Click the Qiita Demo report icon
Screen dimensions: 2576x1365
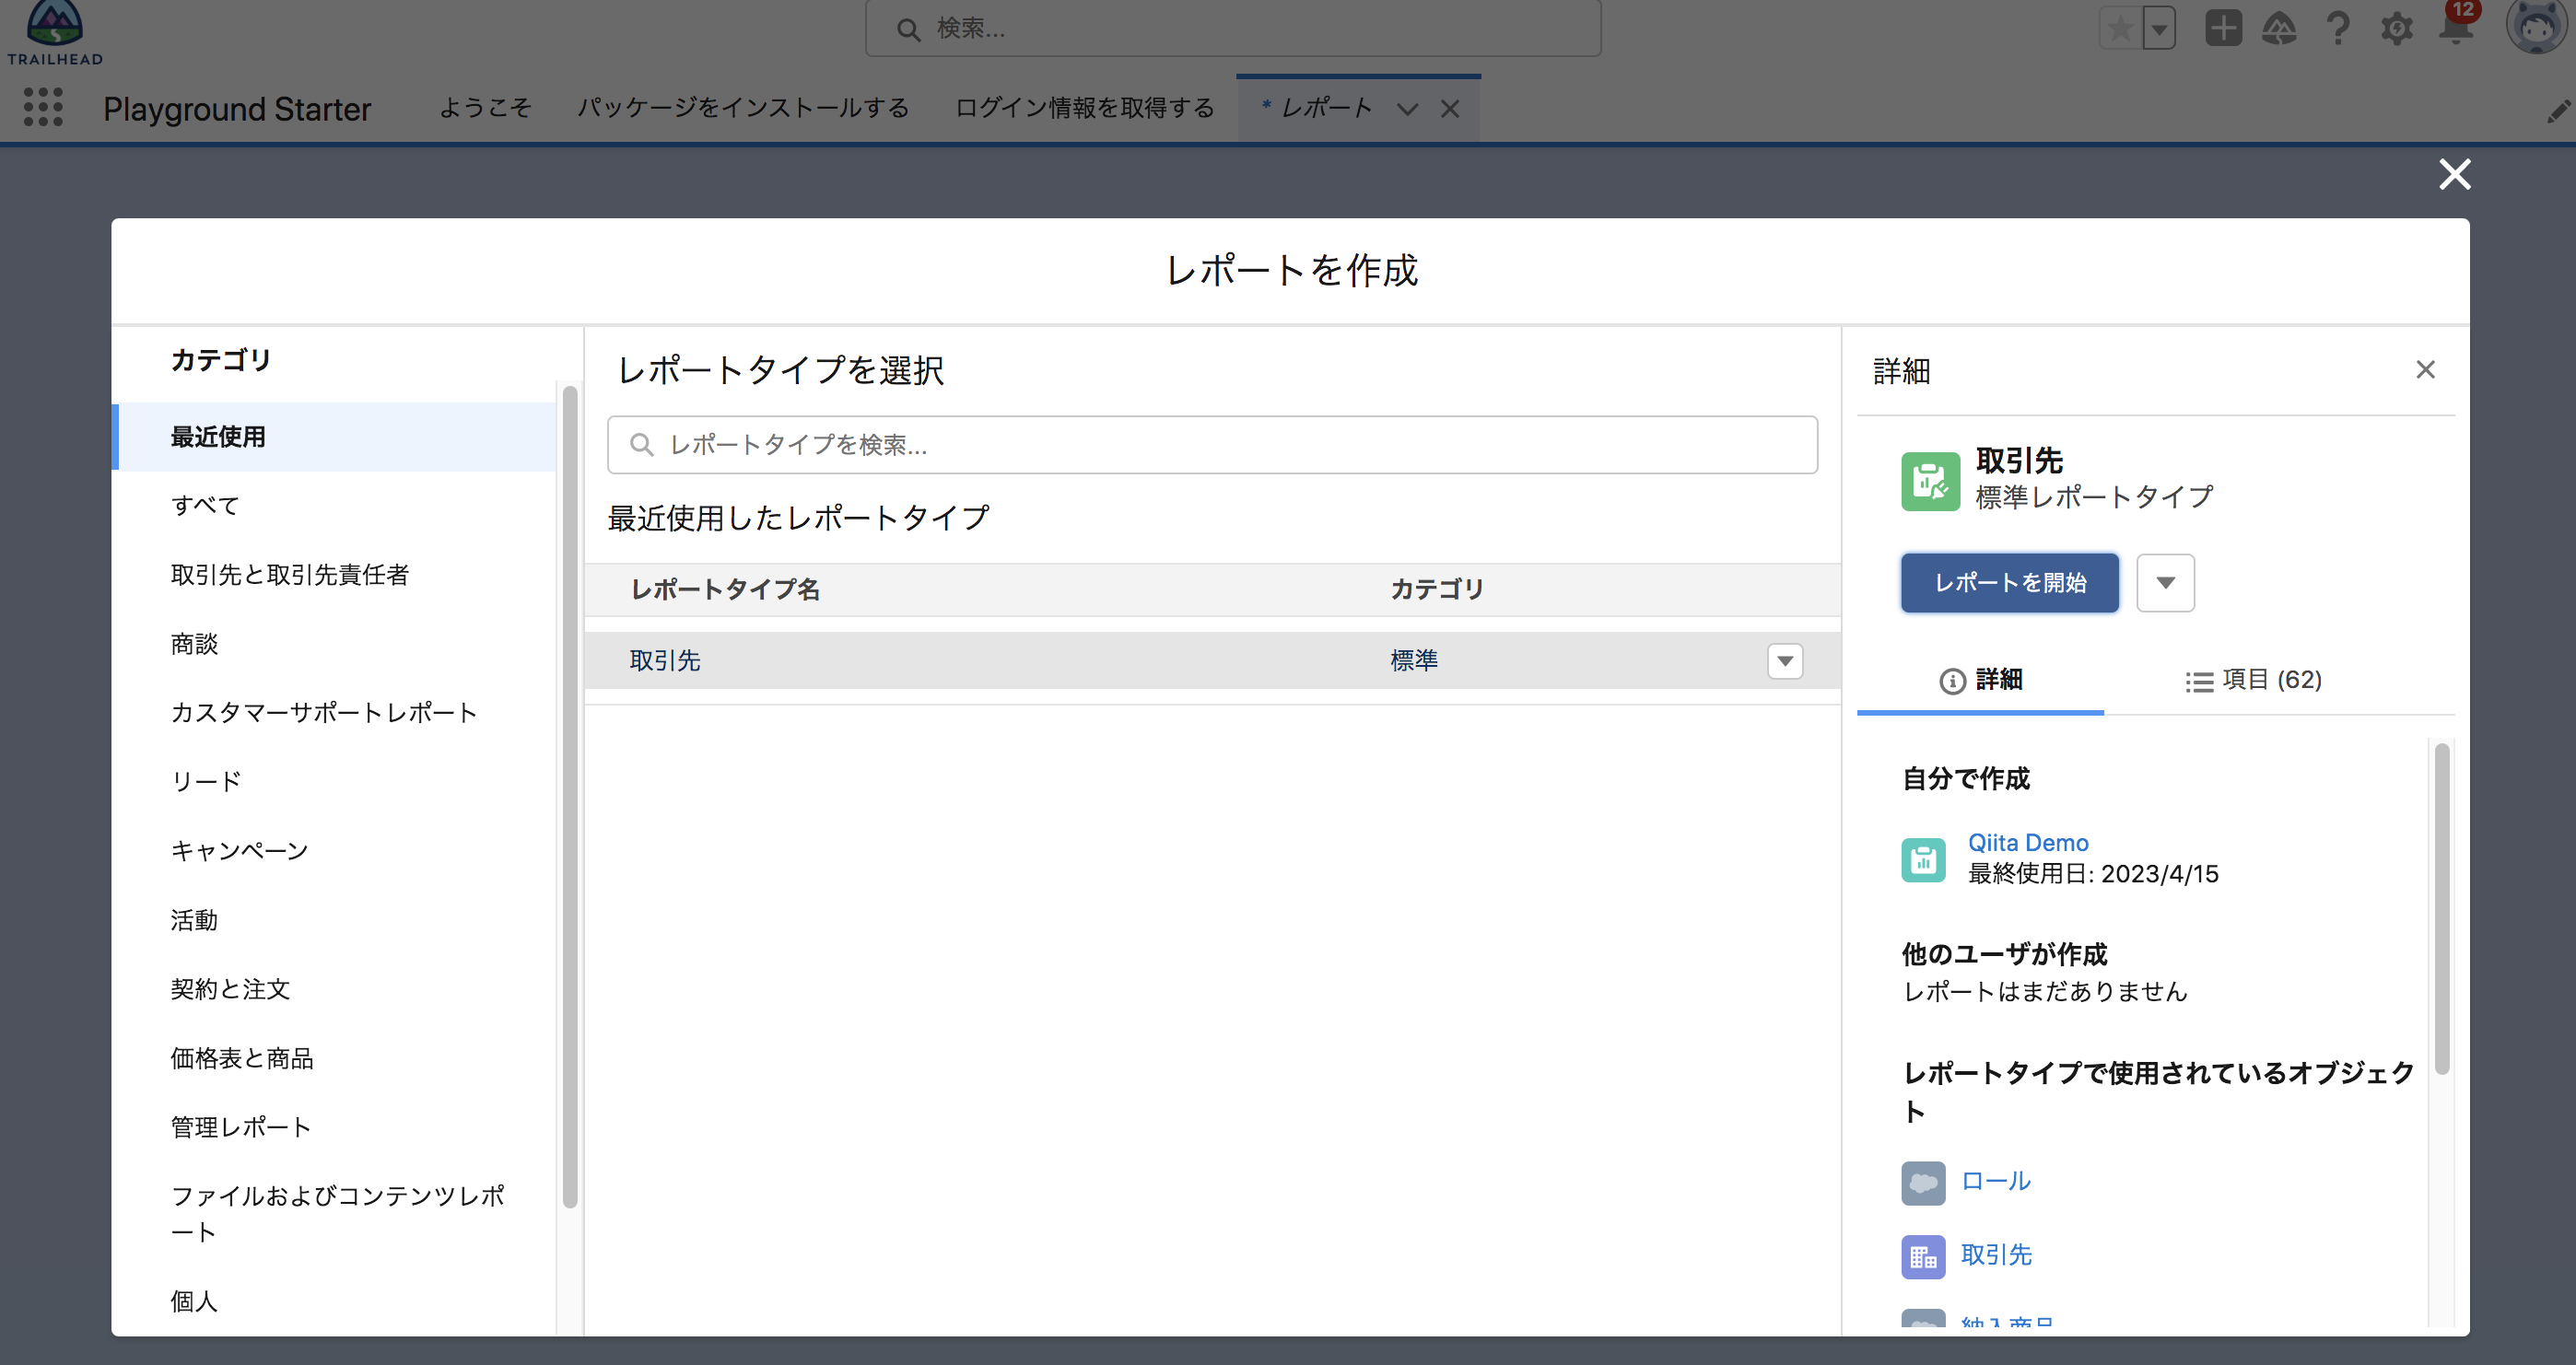(1923, 859)
